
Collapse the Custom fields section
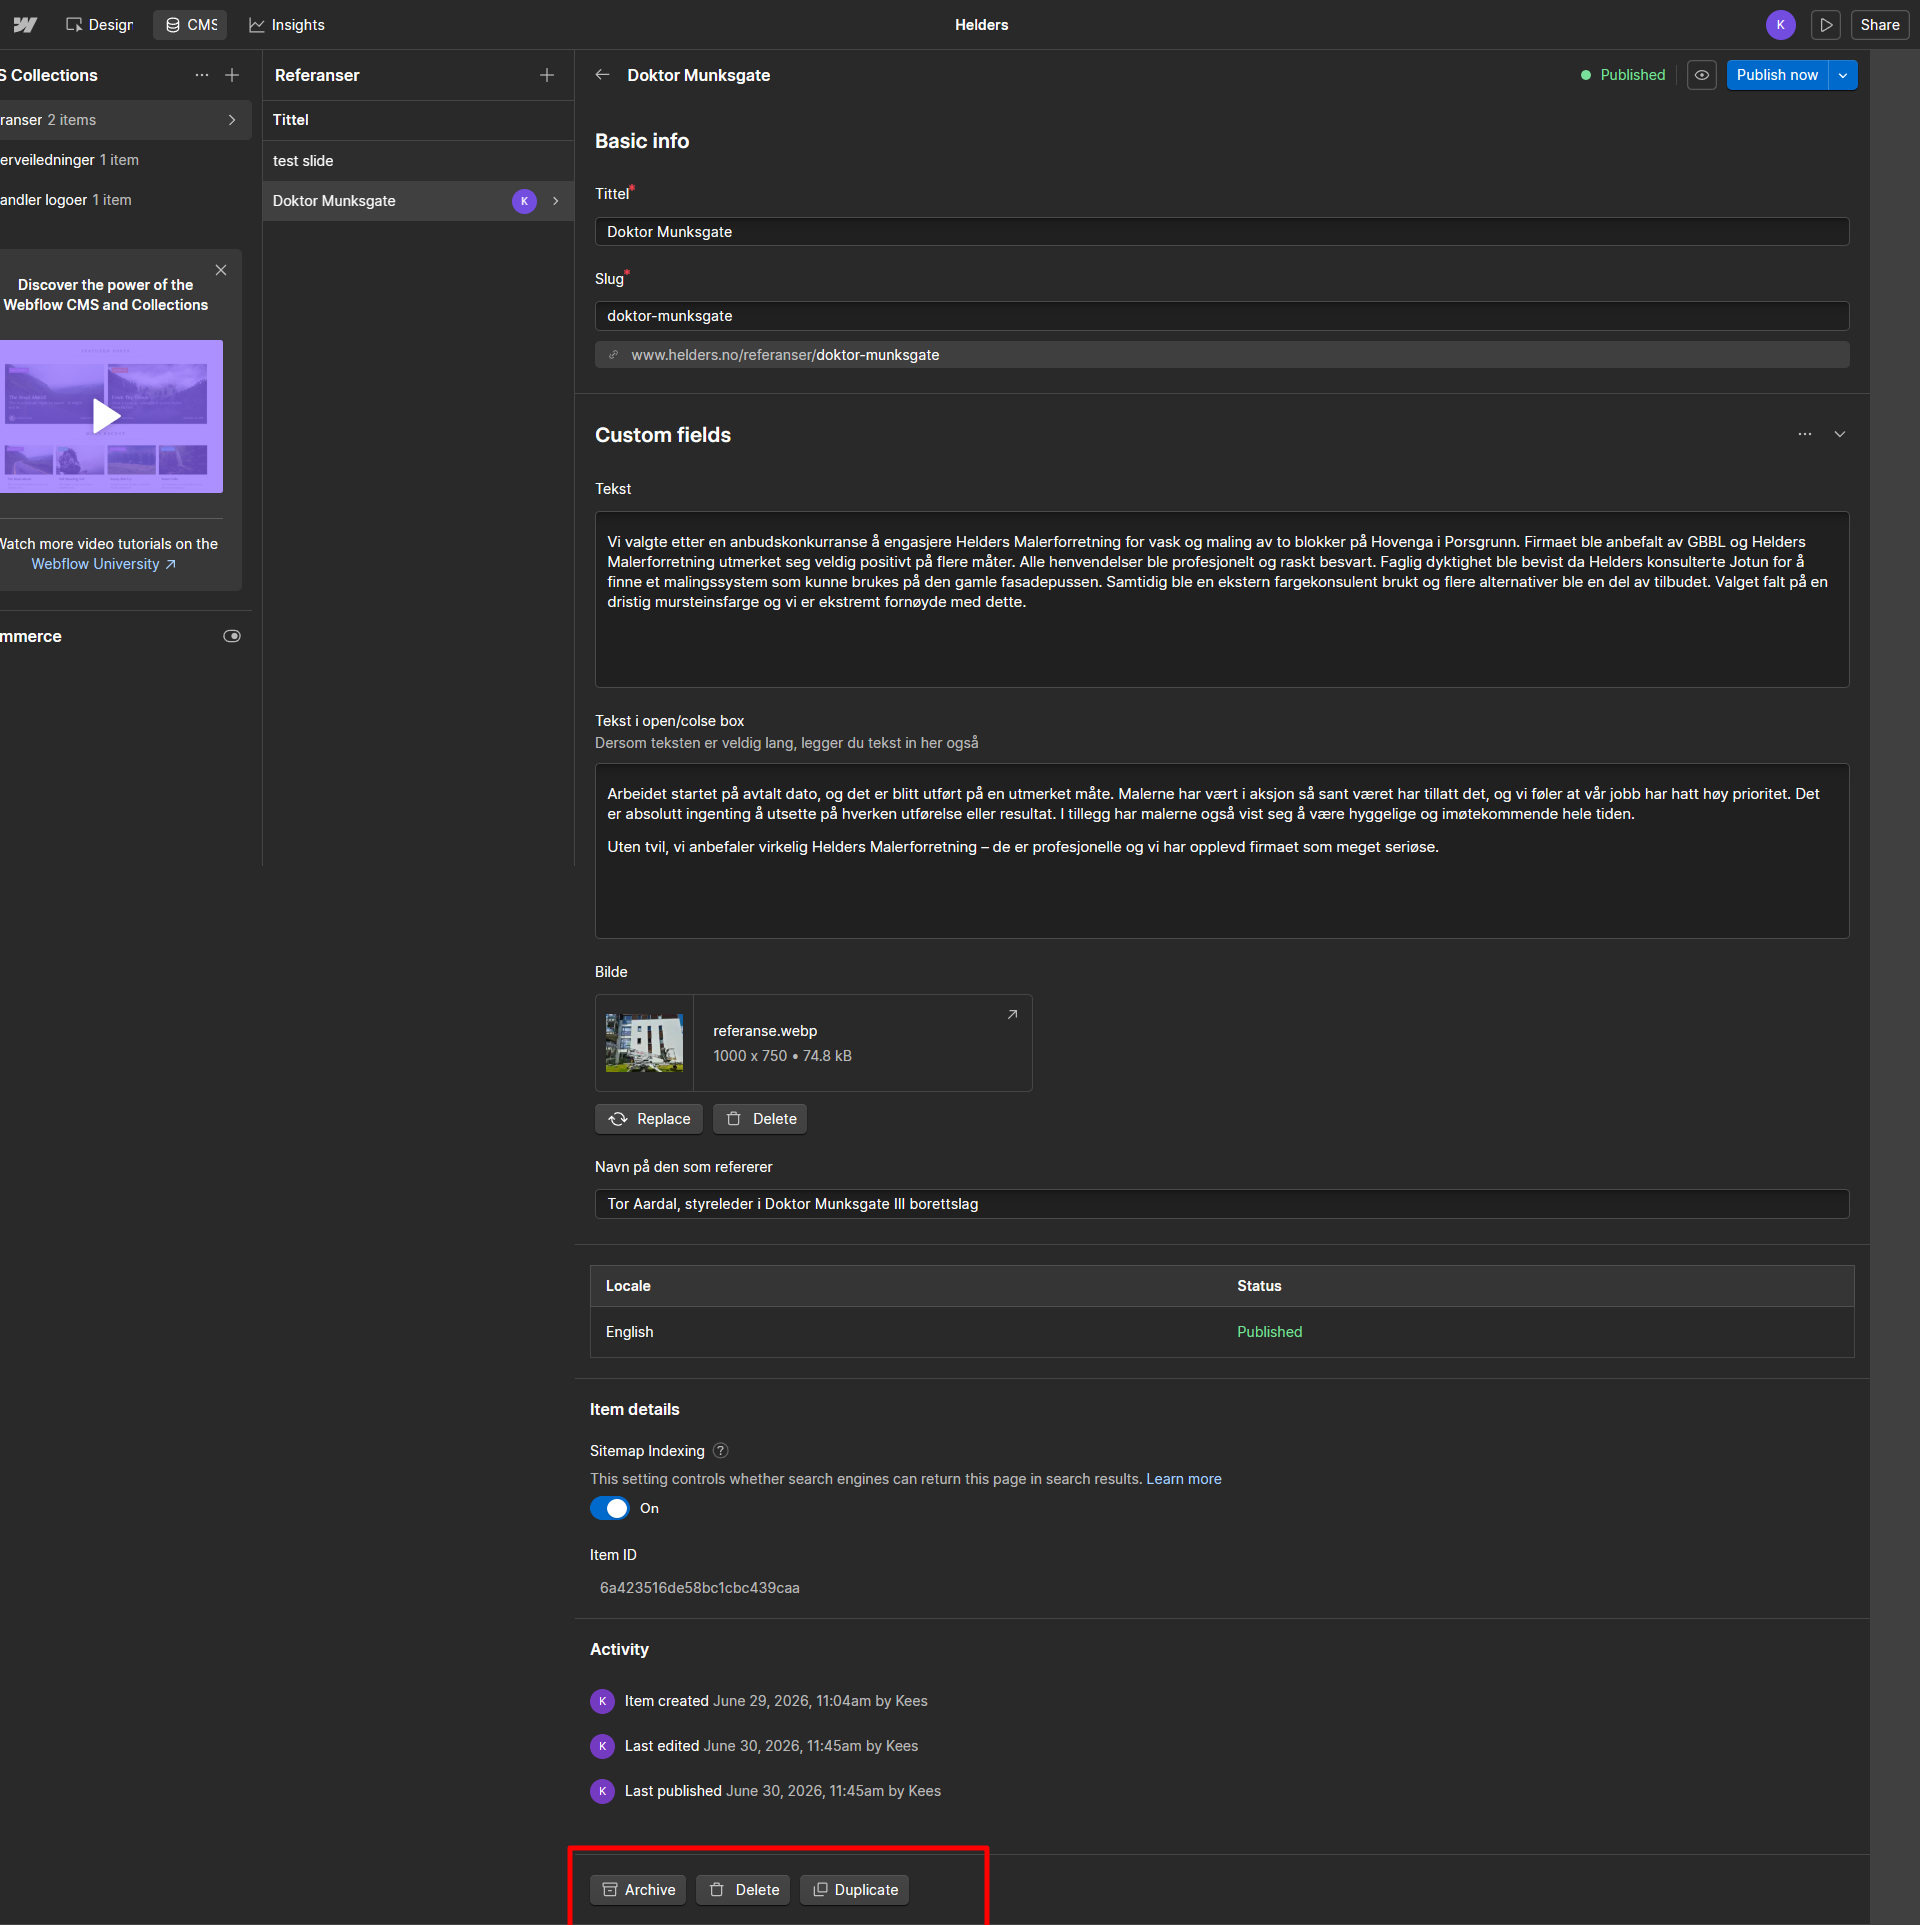click(x=1840, y=434)
